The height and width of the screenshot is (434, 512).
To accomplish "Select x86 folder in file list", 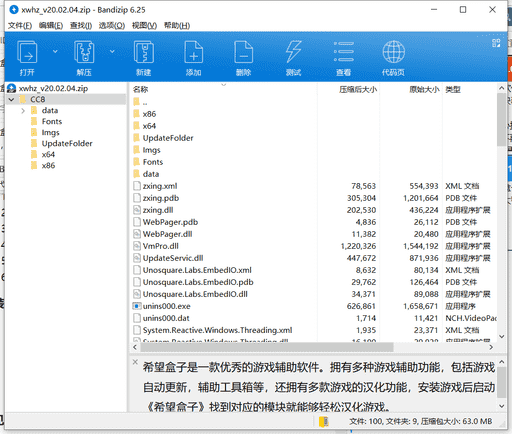I will [x=149, y=114].
